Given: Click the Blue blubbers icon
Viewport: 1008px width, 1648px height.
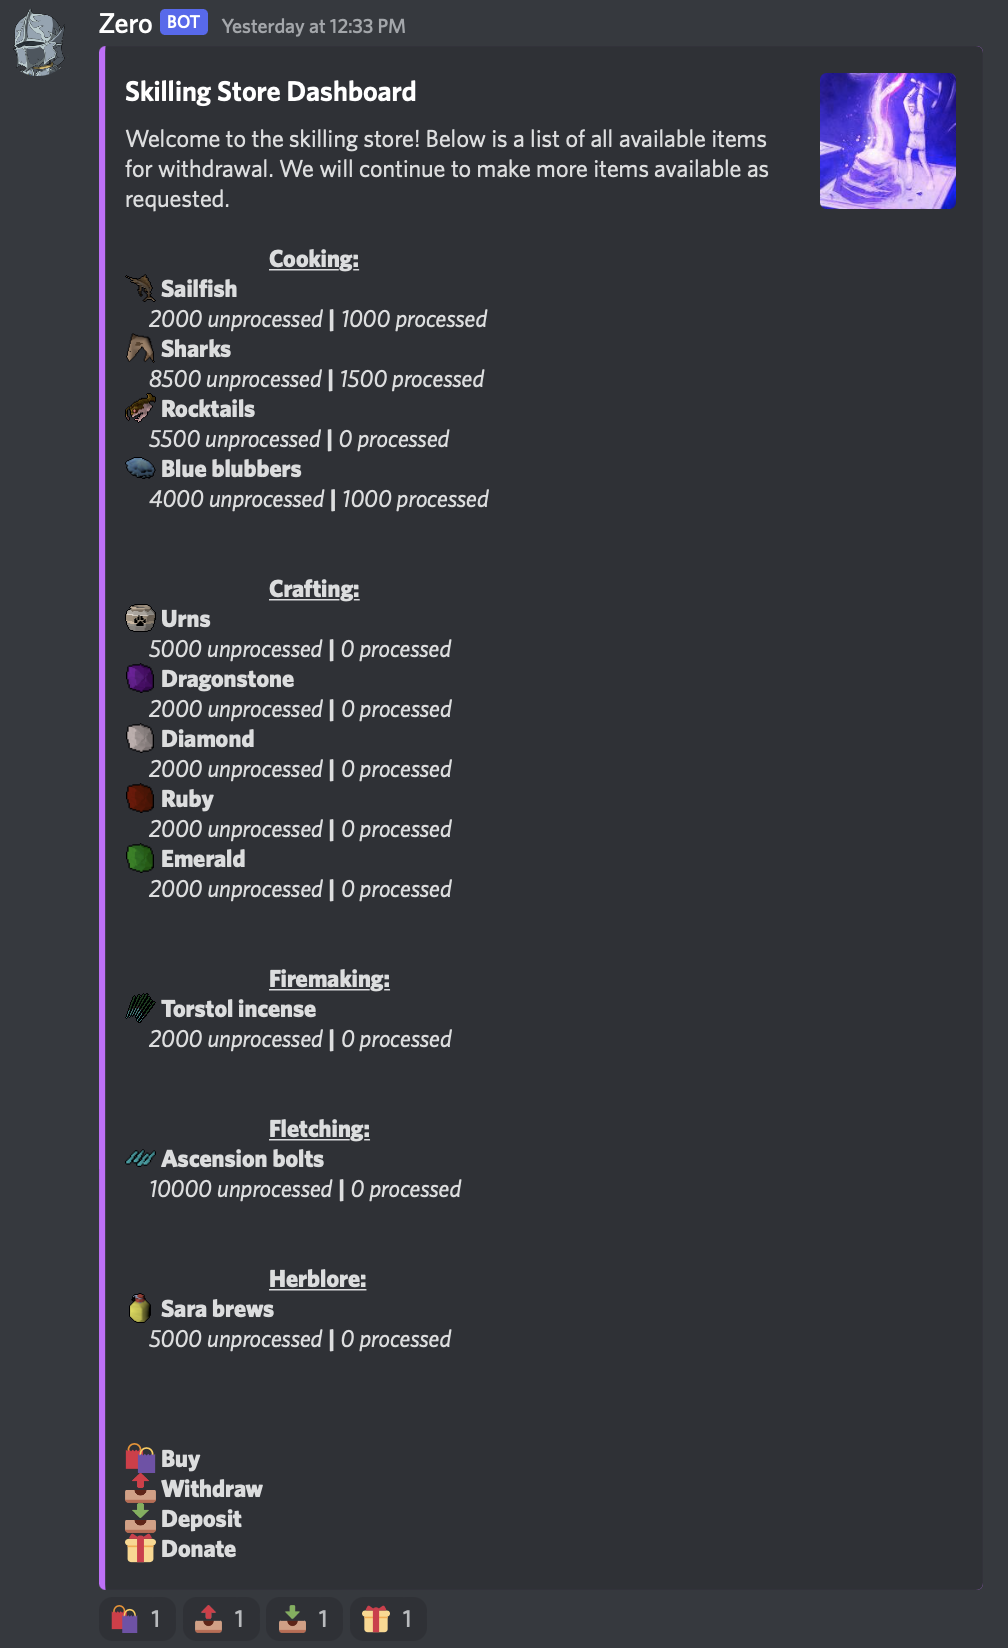Looking at the screenshot, I should (x=140, y=468).
